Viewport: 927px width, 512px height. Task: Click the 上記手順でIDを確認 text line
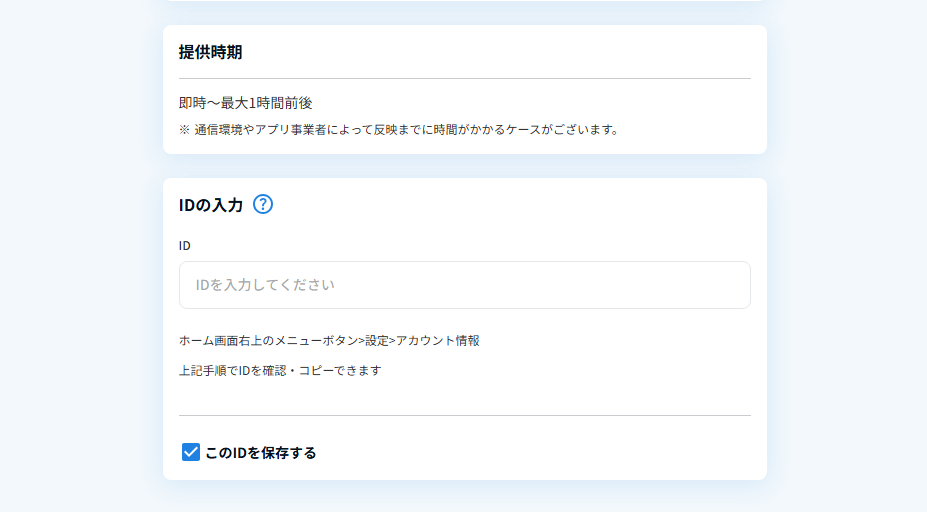click(280, 371)
